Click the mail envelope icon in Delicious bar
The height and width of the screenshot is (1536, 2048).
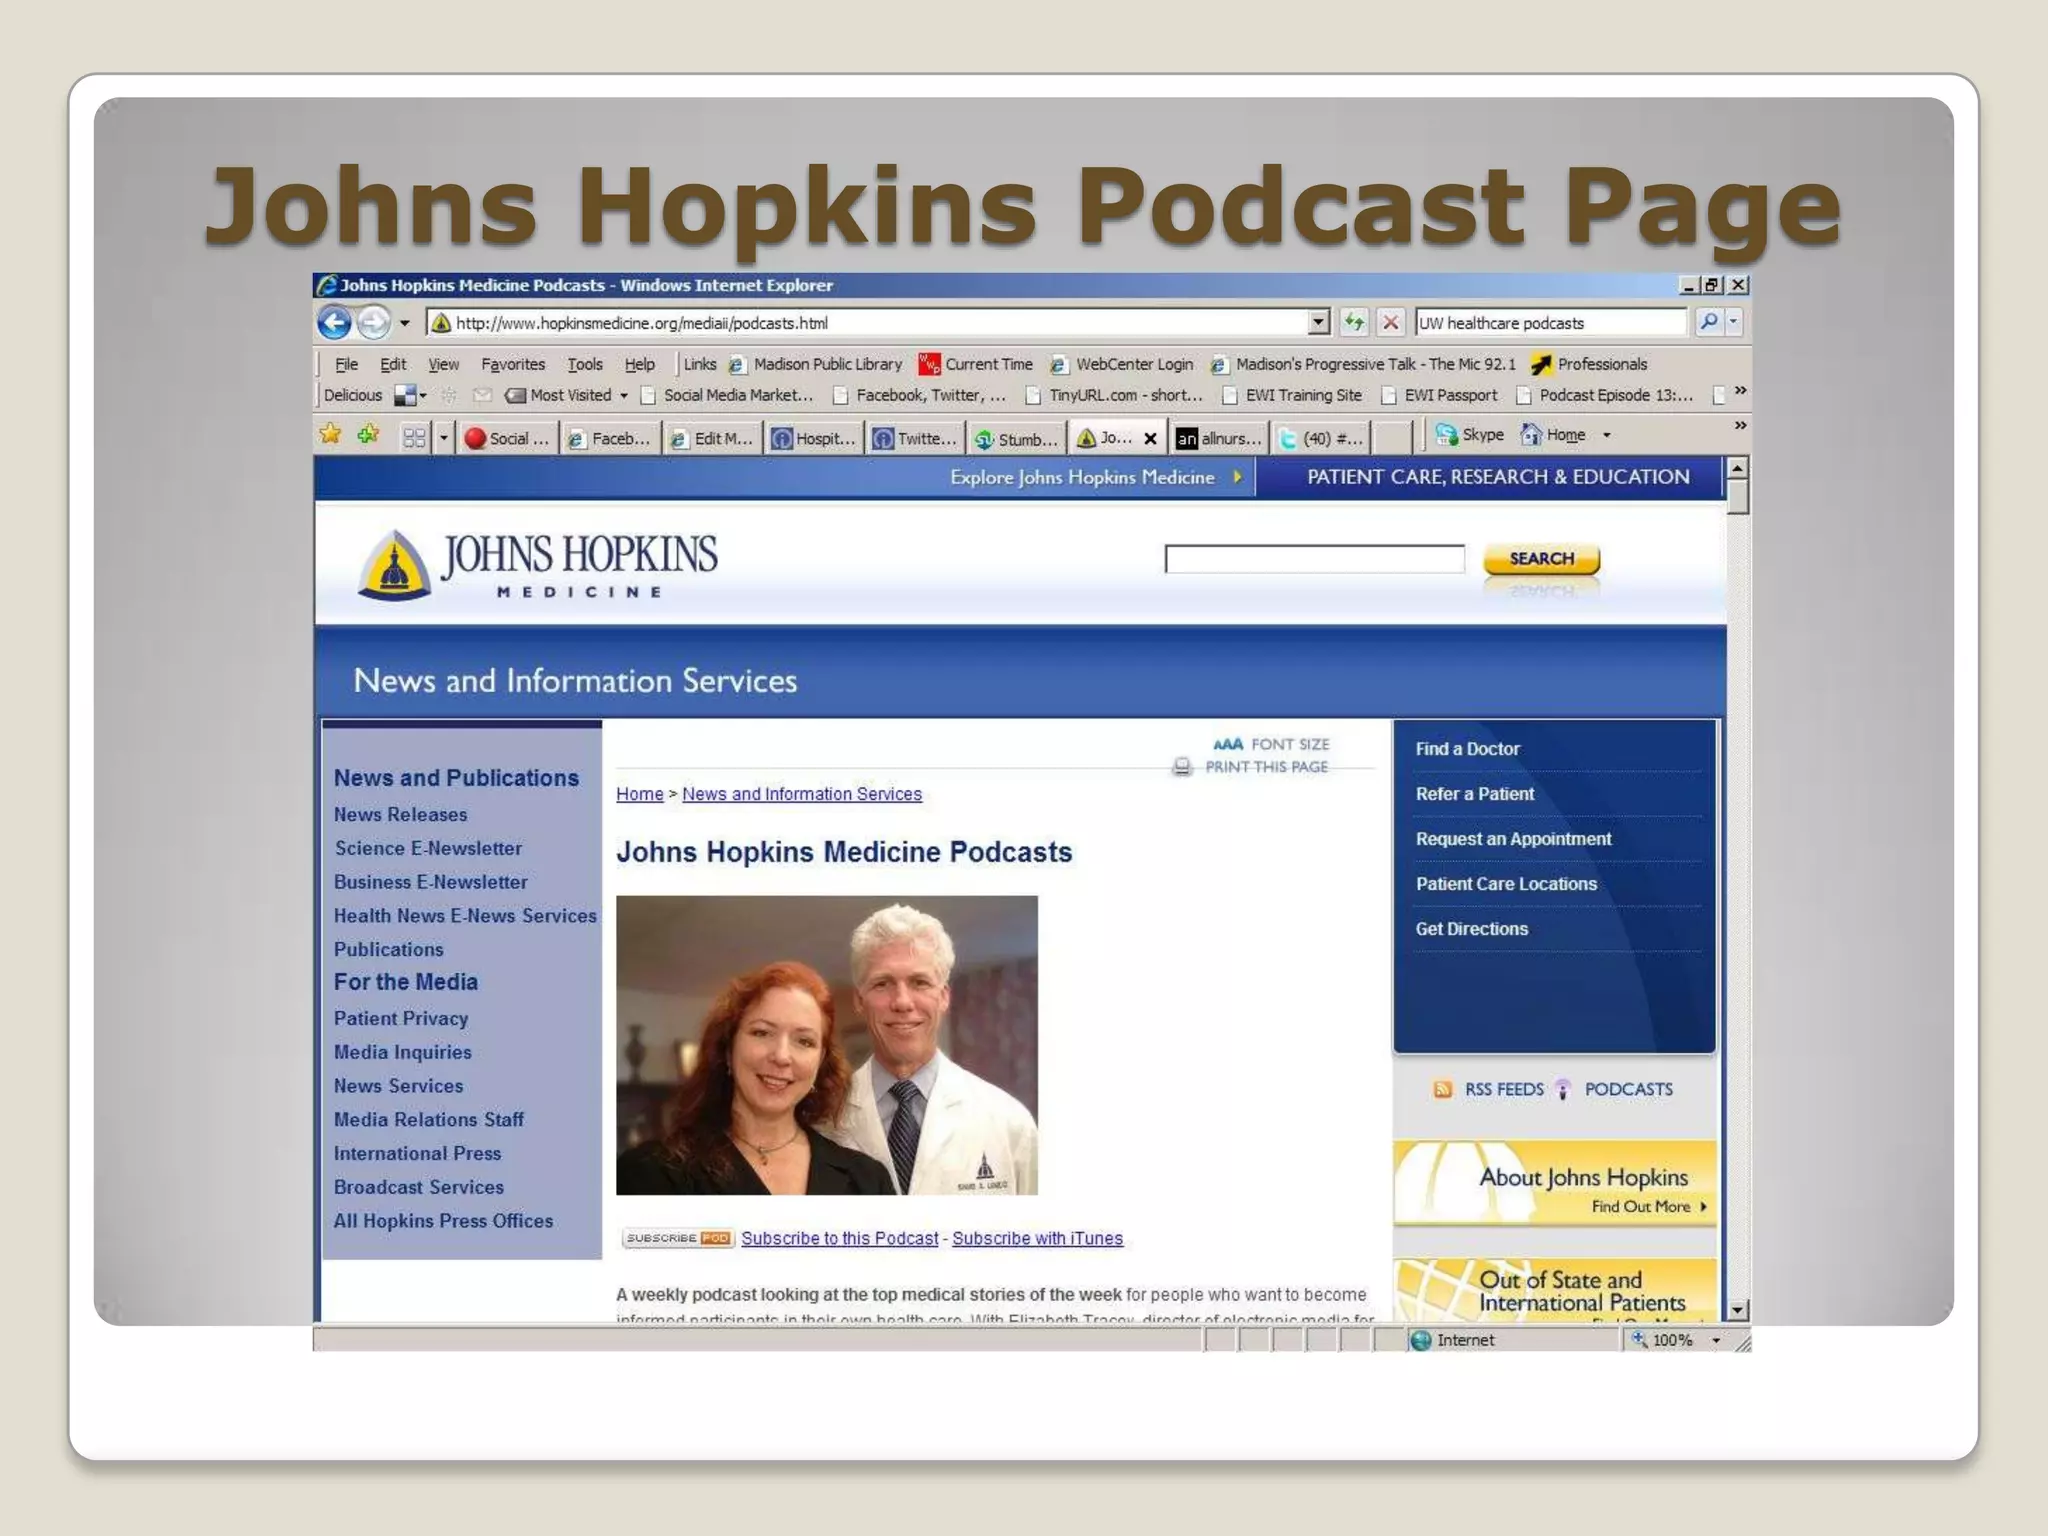point(482,395)
